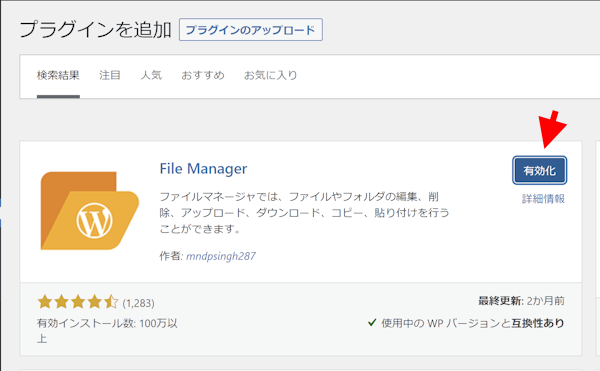The width and height of the screenshot is (600, 371).
Task: Click the red arrow pointing at 有効化
Action: 551,129
